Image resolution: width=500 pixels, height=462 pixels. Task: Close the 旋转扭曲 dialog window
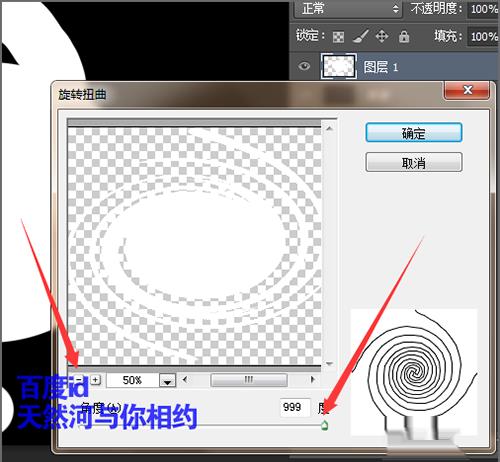467,90
